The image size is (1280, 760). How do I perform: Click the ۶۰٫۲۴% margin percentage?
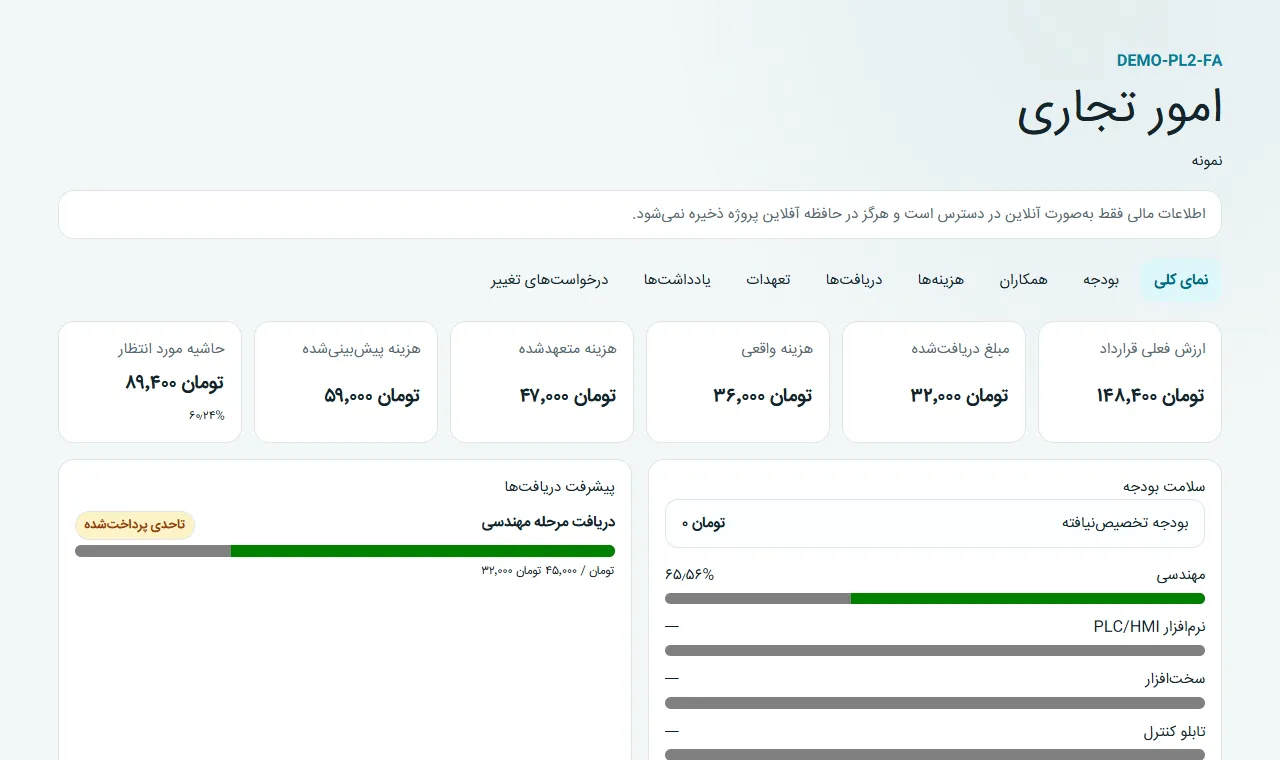click(x=207, y=415)
